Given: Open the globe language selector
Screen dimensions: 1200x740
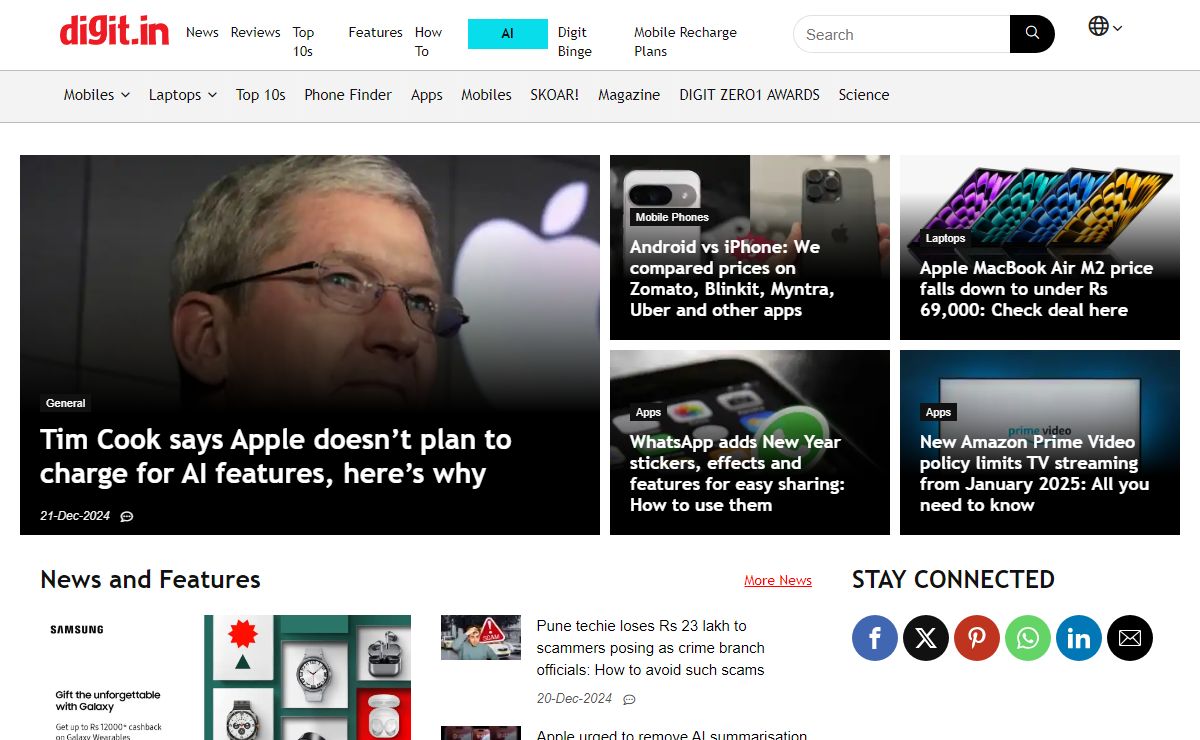Looking at the screenshot, I should 1105,27.
